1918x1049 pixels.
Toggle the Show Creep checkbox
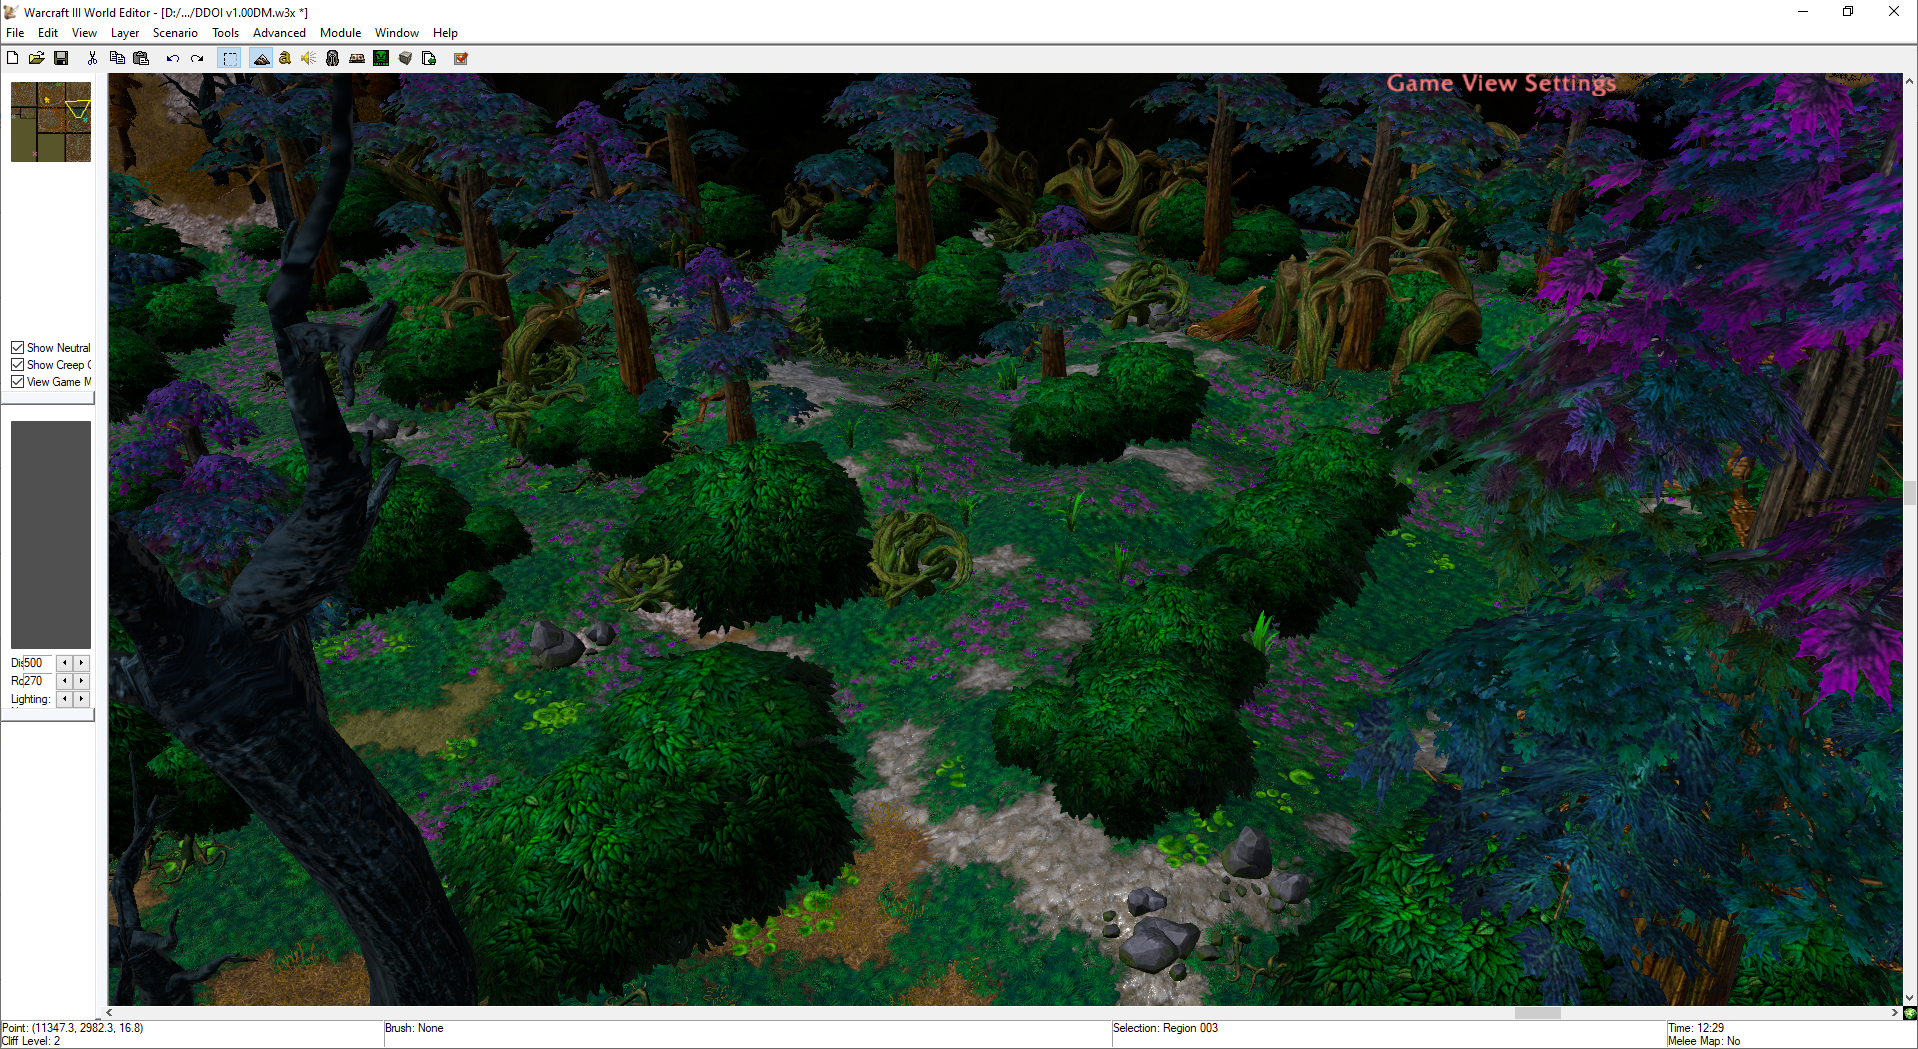[x=17, y=365]
